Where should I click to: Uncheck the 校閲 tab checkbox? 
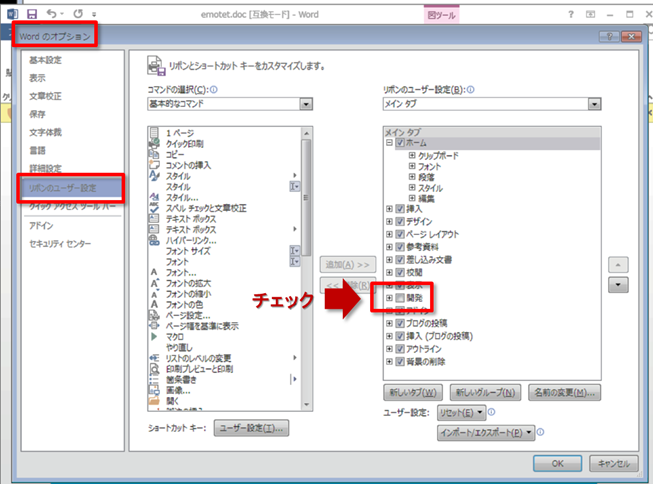coord(401,271)
